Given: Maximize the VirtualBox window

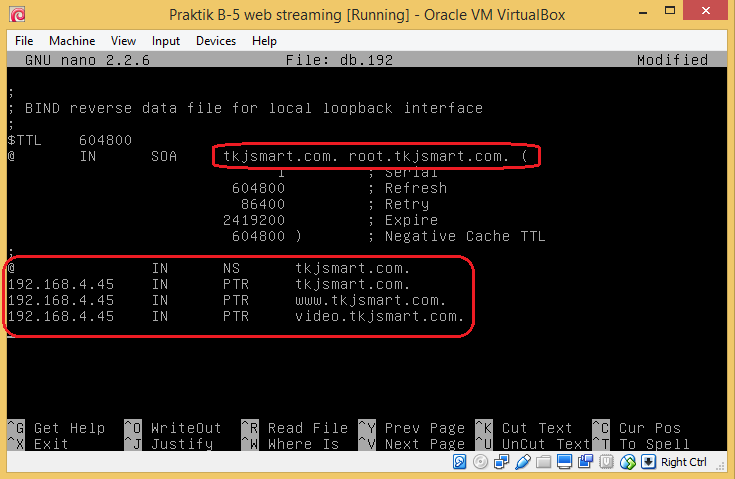Looking at the screenshot, I should pyautogui.click(x=670, y=11).
